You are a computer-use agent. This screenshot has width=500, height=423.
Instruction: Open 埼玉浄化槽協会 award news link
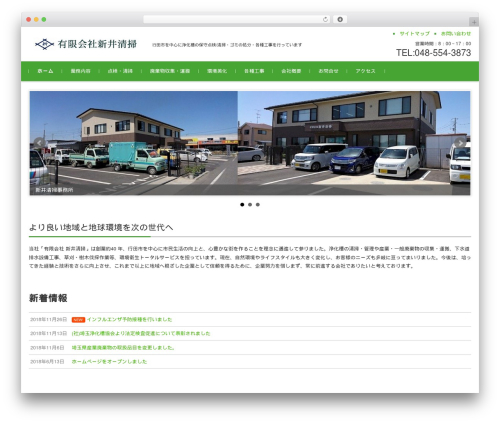coord(141,334)
